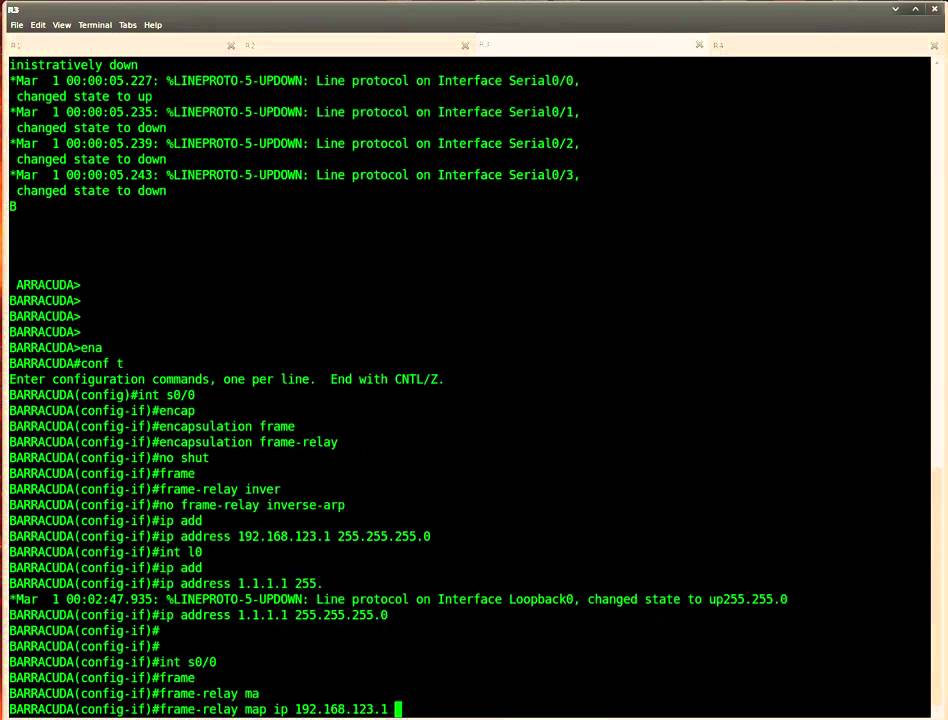Click 'ip address 192.168.123.1 255.255.255.0' line
948x720 pixels.
coord(220,536)
